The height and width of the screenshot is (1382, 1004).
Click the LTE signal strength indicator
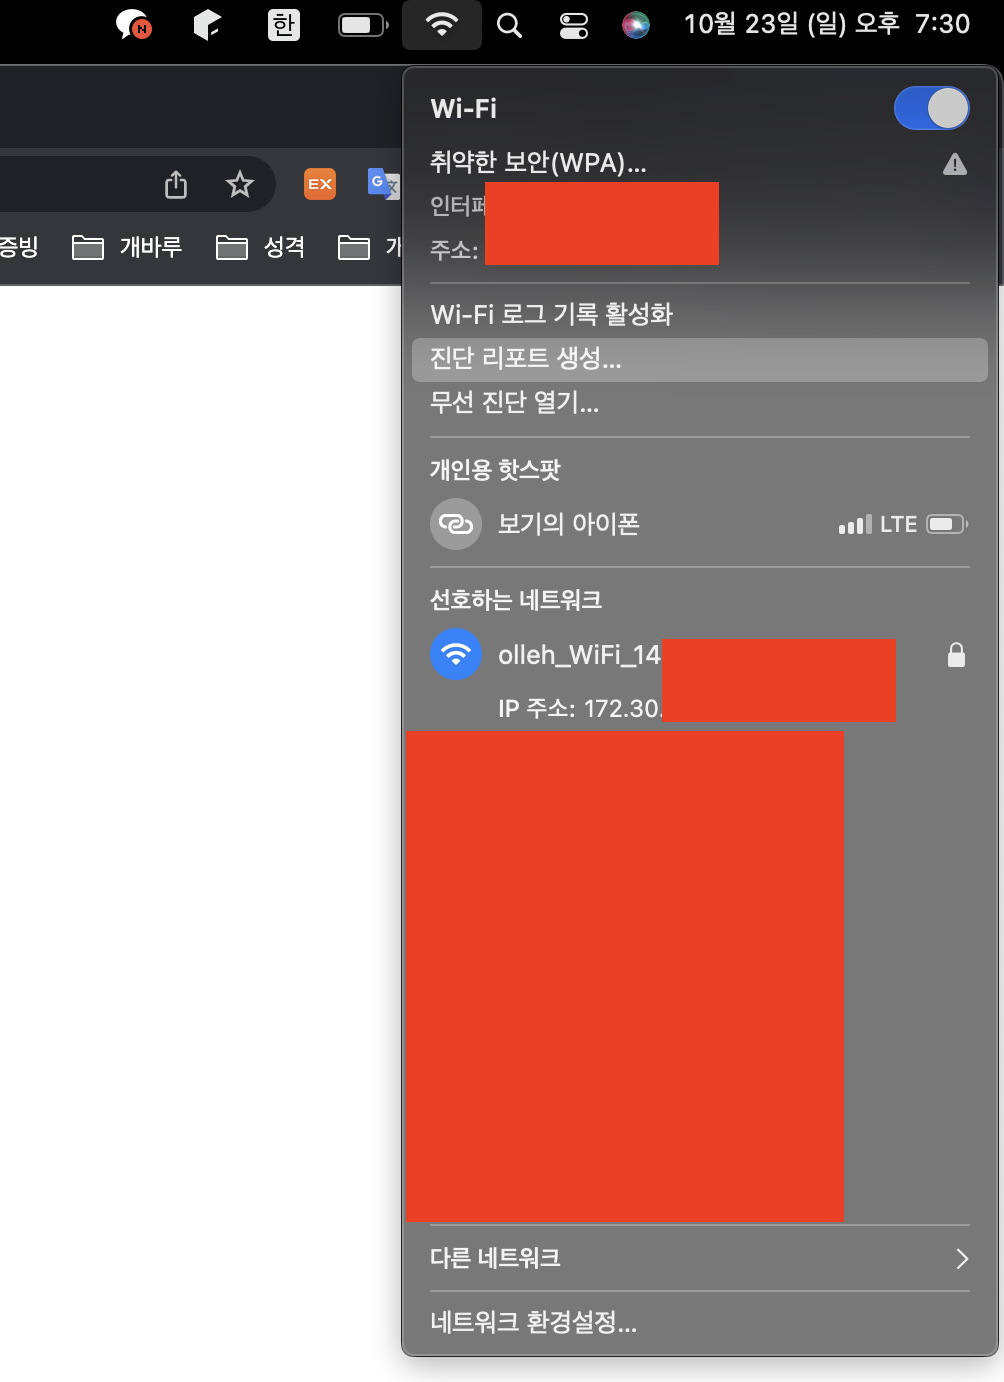(x=856, y=525)
